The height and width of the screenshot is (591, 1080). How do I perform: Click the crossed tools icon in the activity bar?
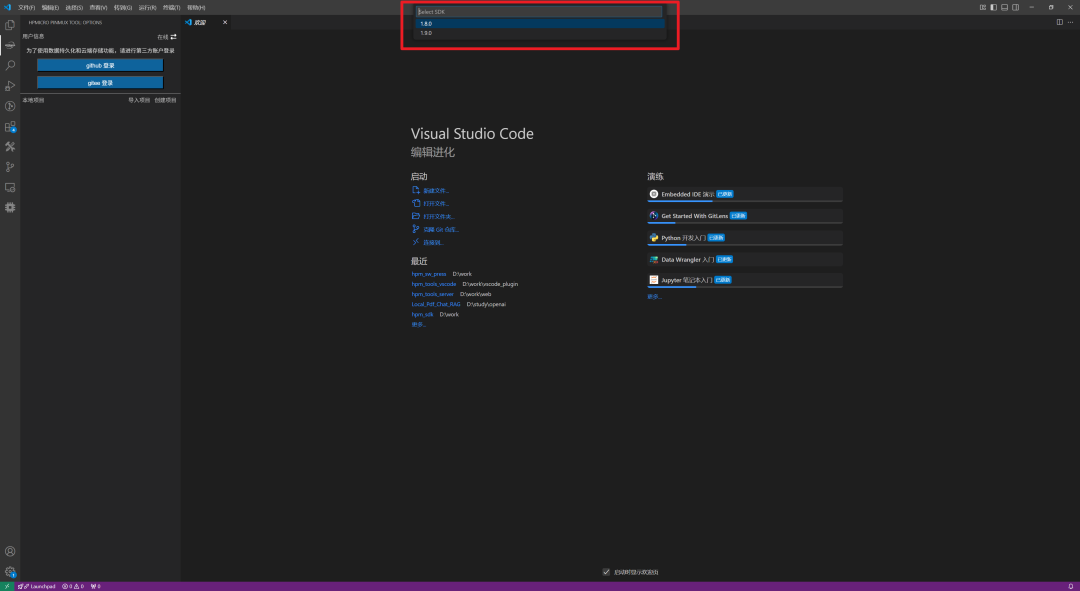click(10, 147)
